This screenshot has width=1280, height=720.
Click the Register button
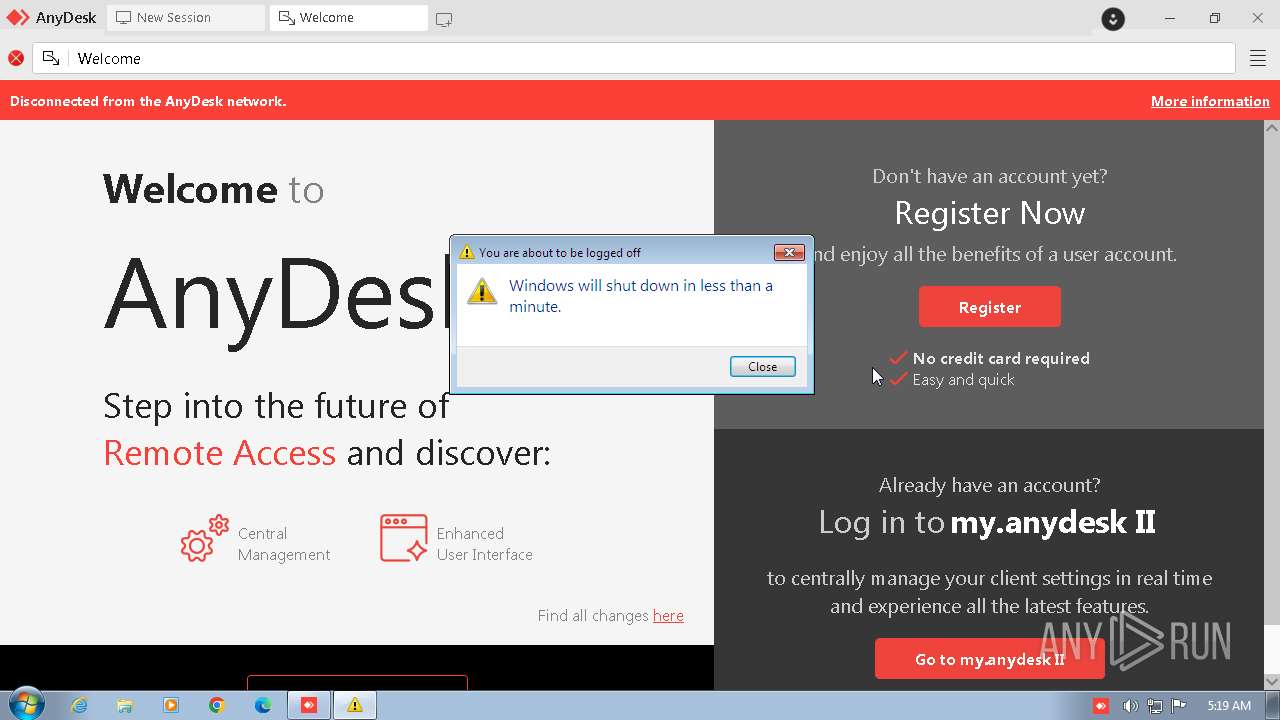coord(990,307)
